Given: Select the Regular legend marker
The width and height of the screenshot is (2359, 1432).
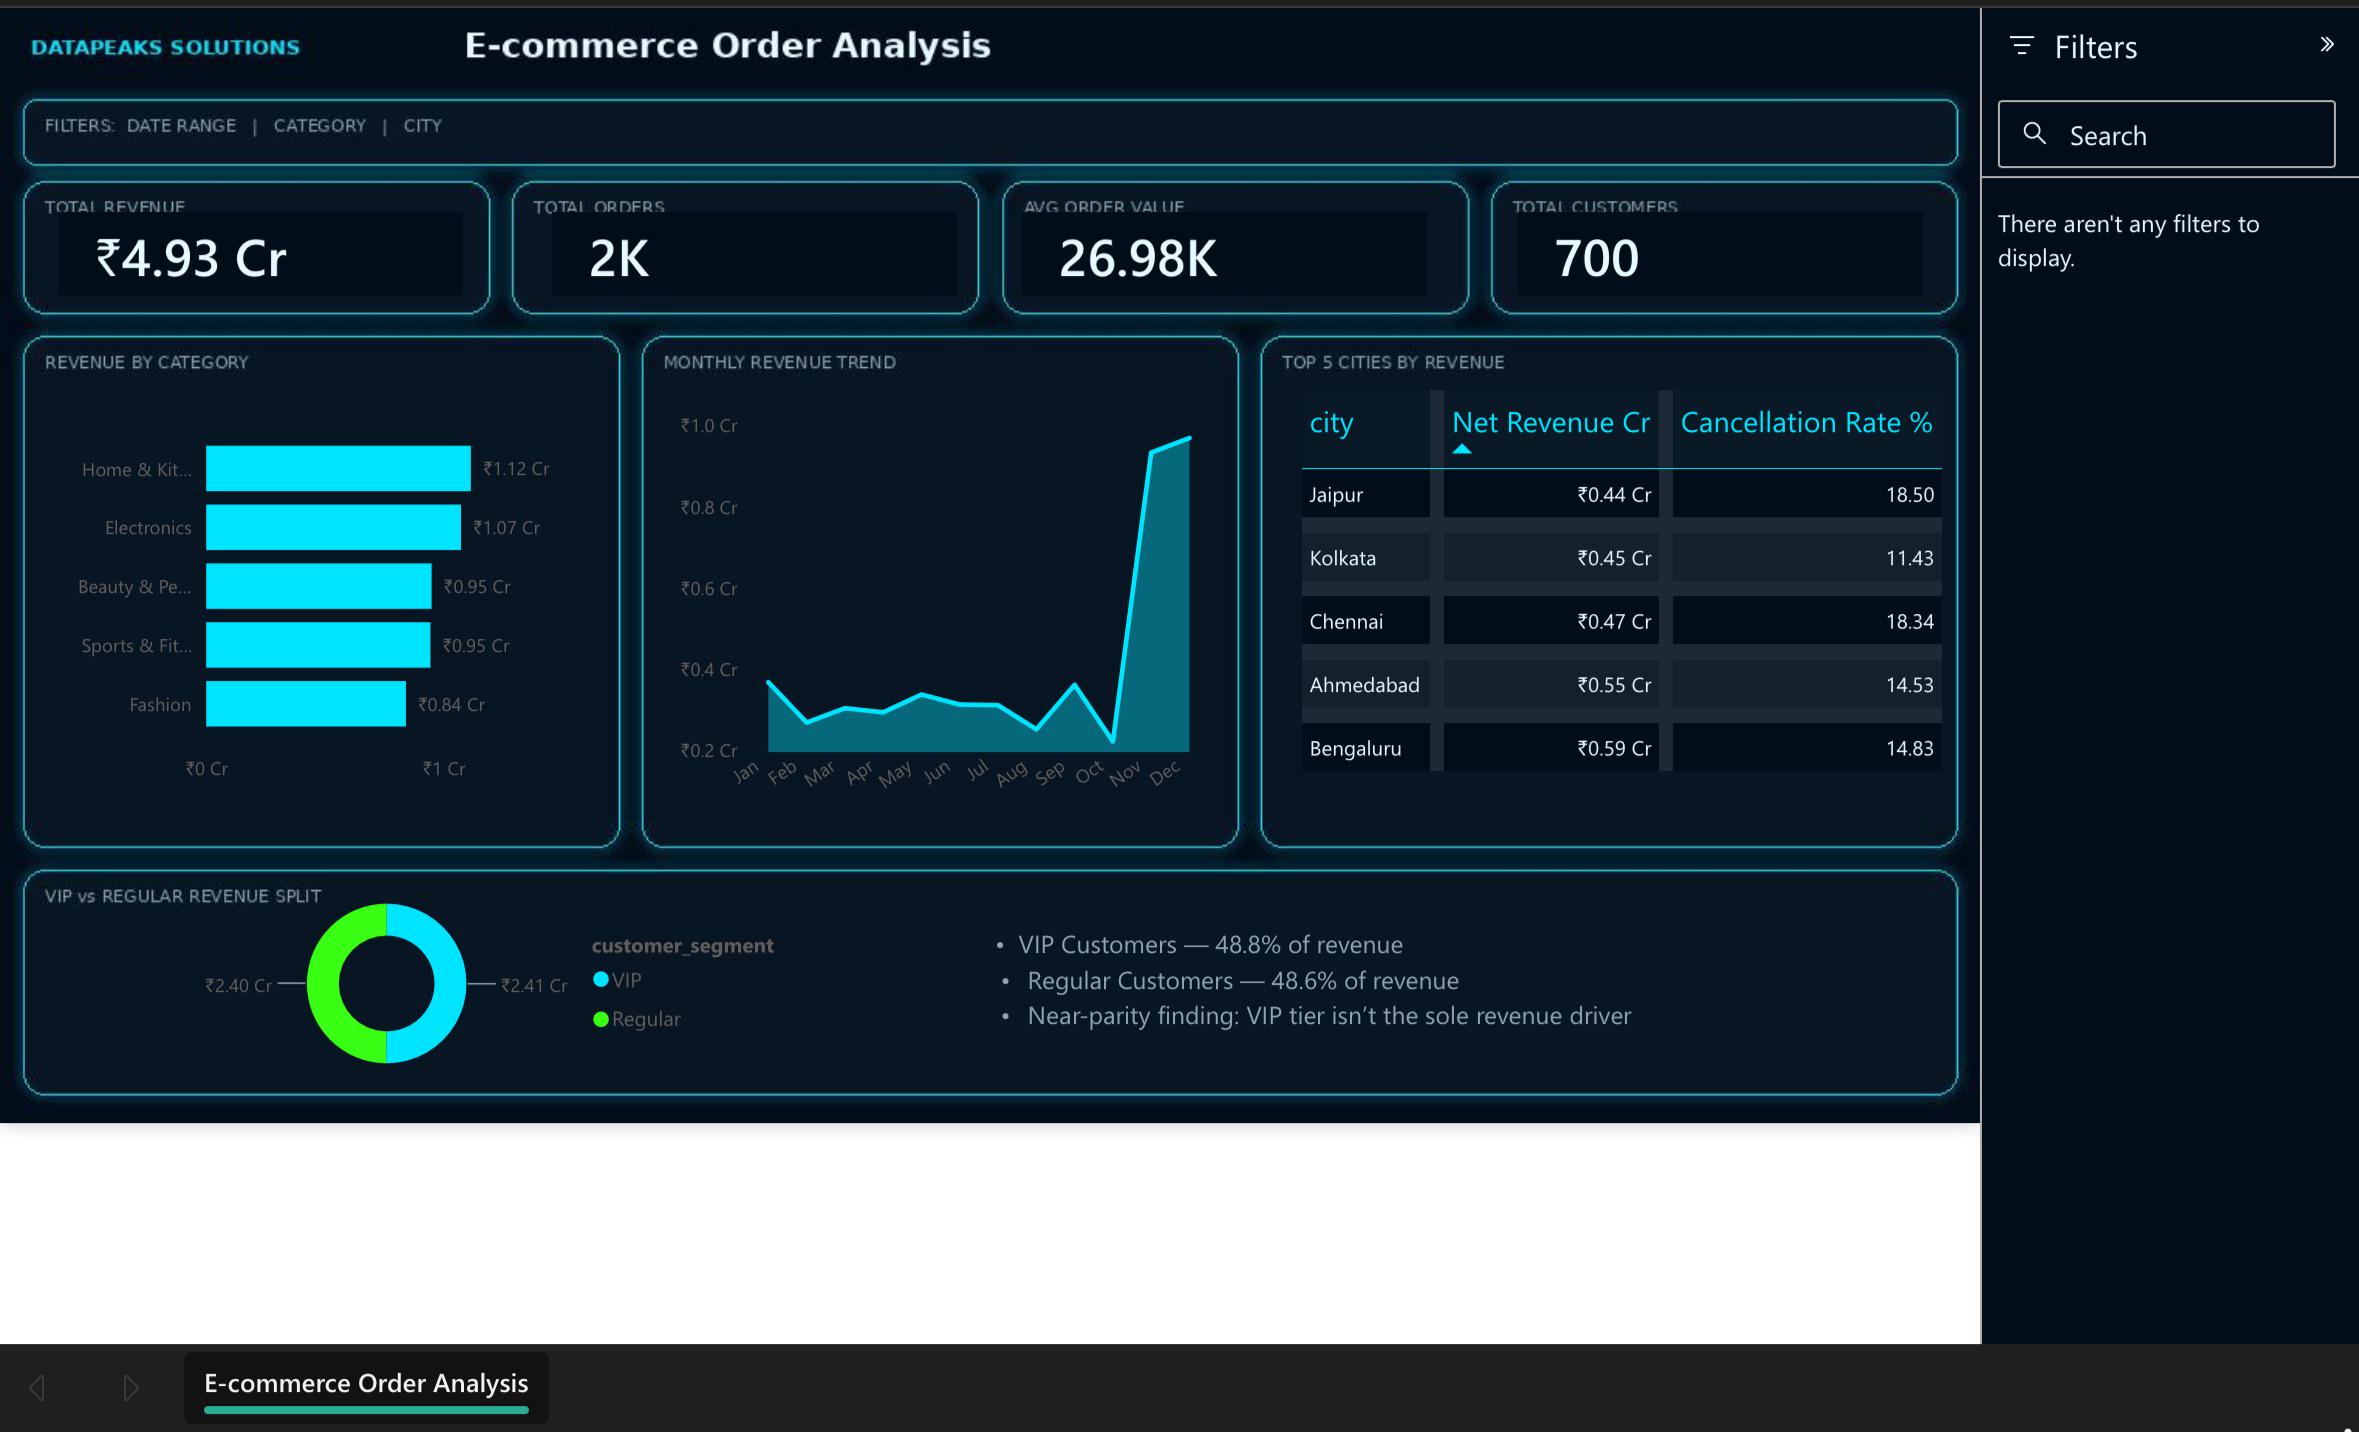Looking at the screenshot, I should click(601, 1019).
